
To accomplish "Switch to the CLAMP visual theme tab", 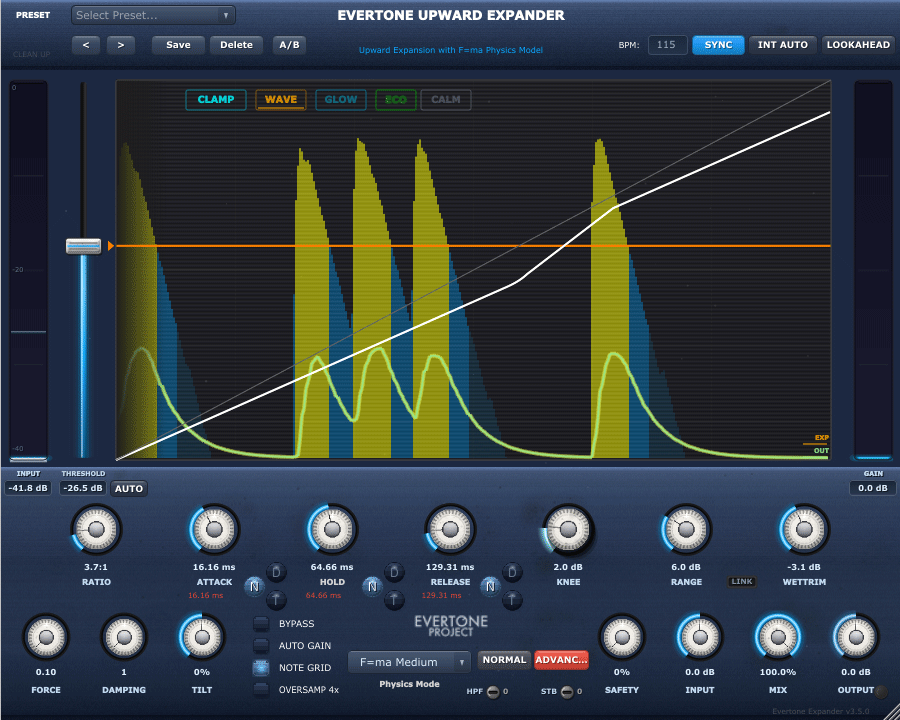I will [x=216, y=100].
